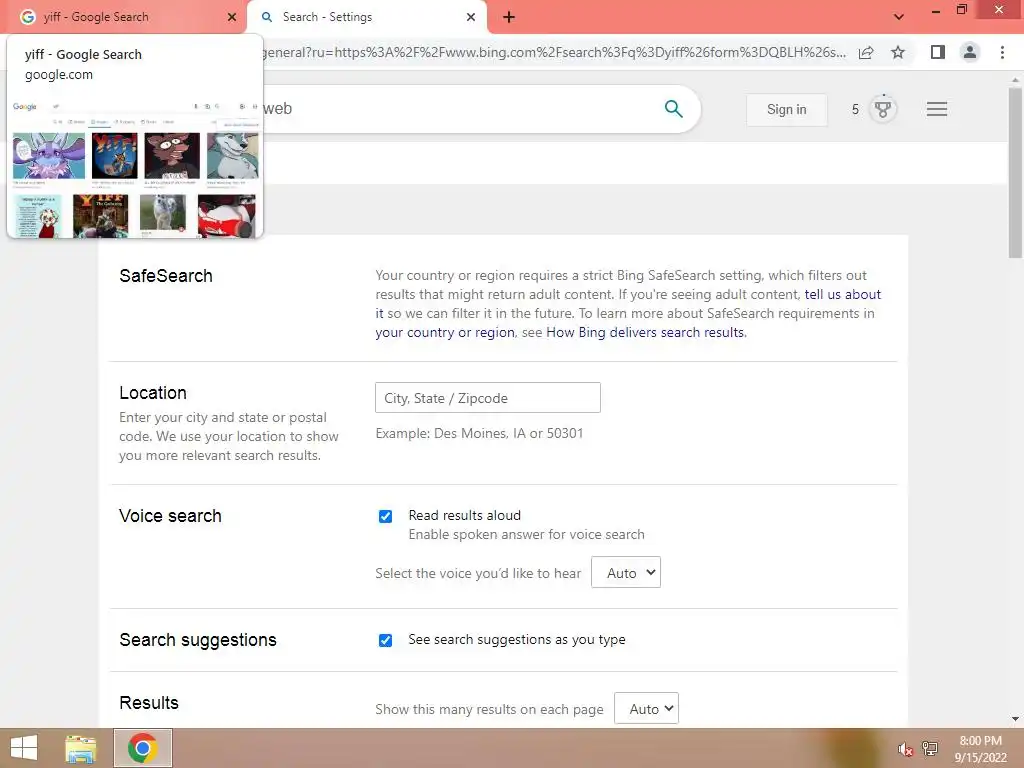This screenshot has width=1024, height=768.
Task: Click the Voice search heading
Action: 170,516
